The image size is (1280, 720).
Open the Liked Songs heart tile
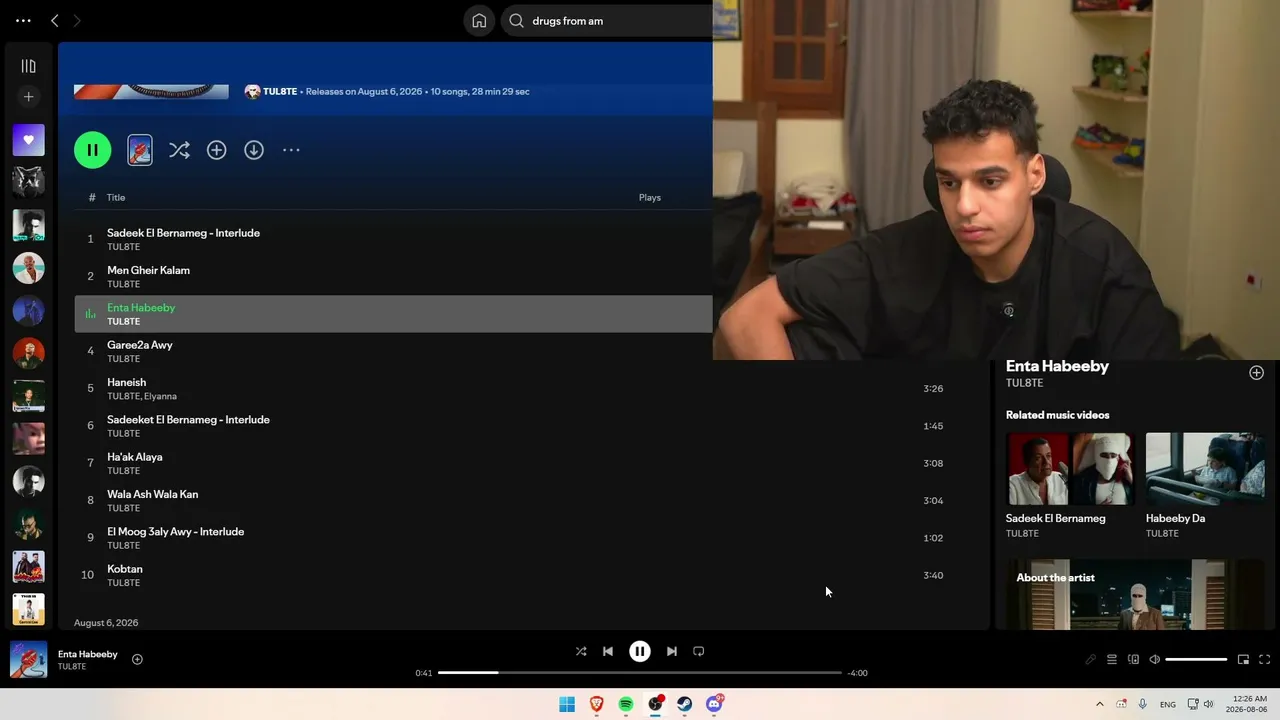pos(28,140)
